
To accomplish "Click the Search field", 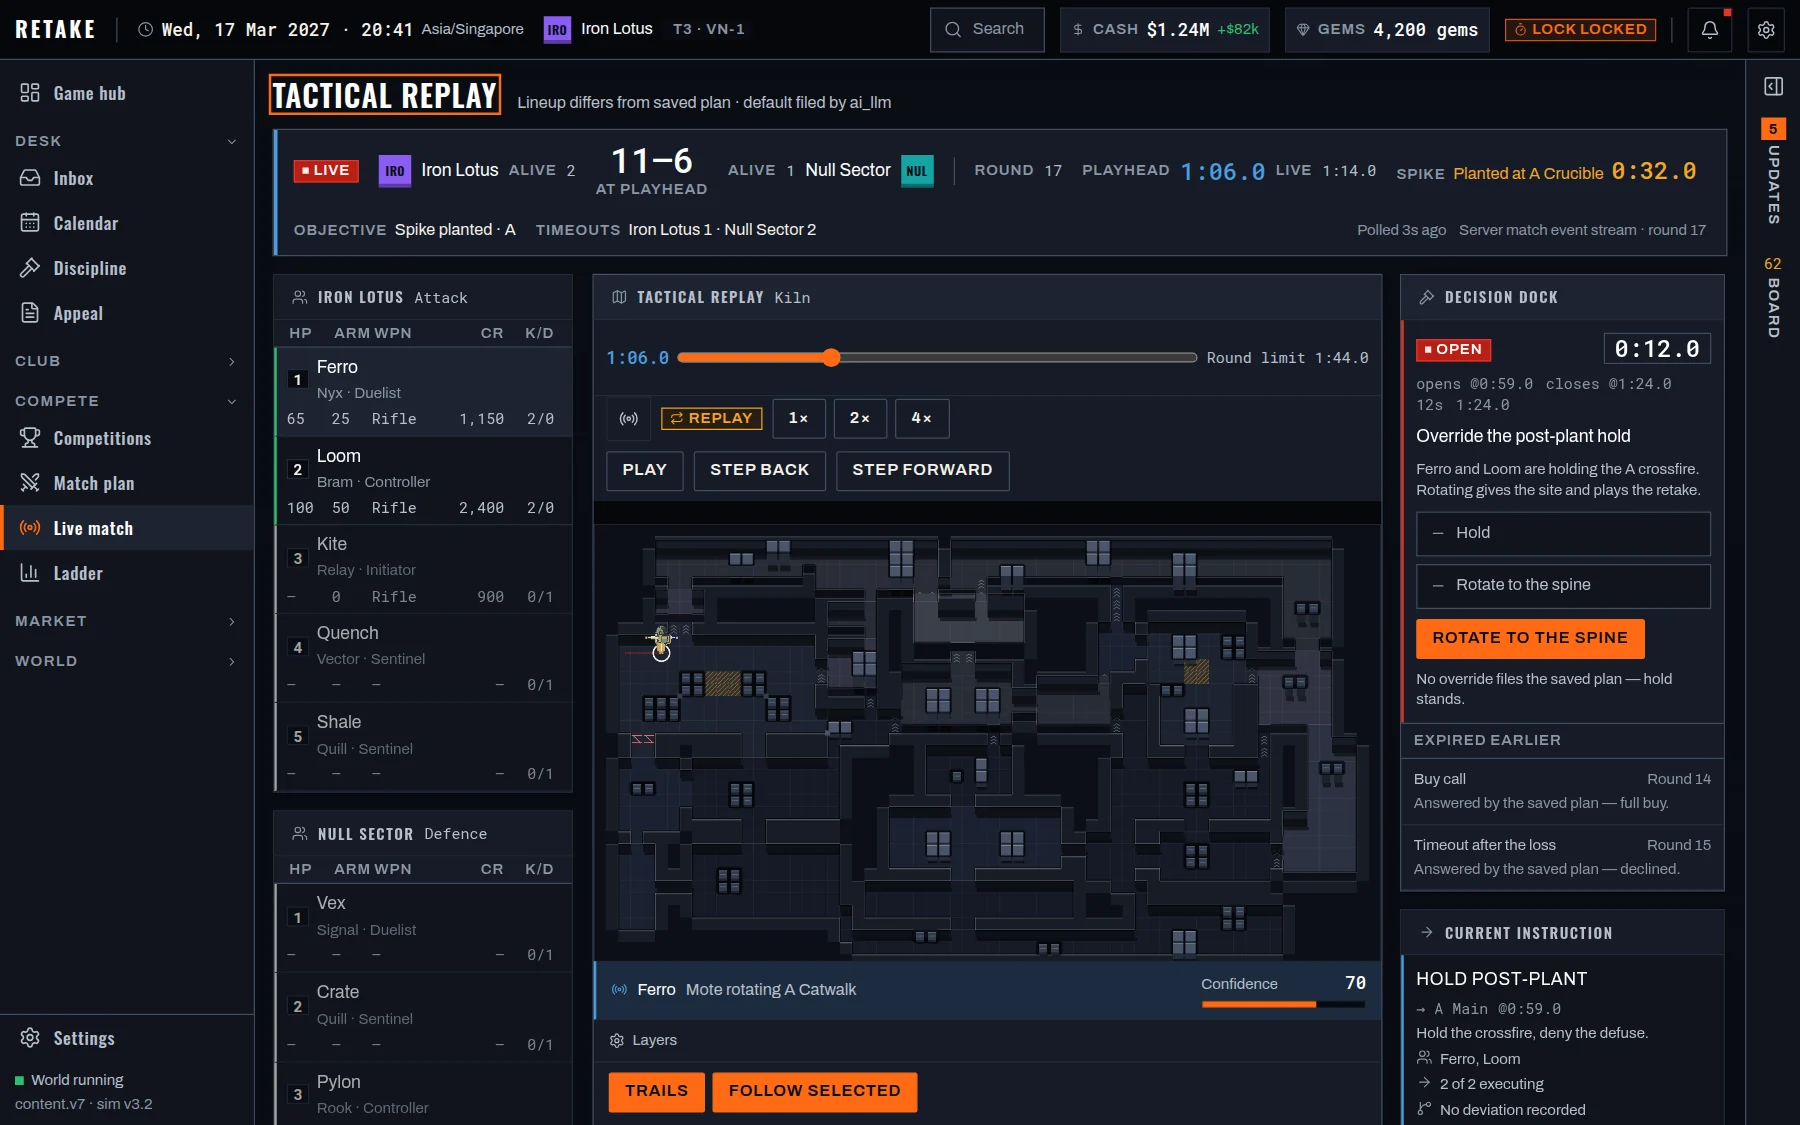I will [x=987, y=29].
